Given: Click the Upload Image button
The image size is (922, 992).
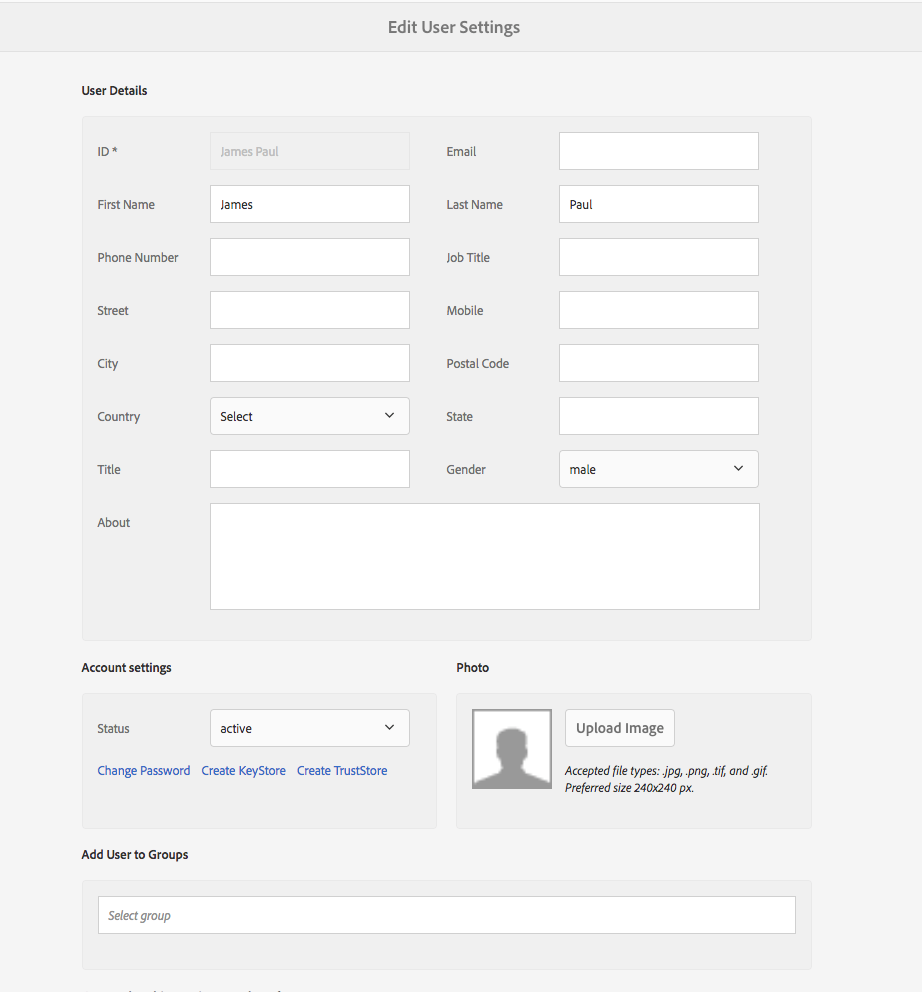Looking at the screenshot, I should tap(619, 728).
